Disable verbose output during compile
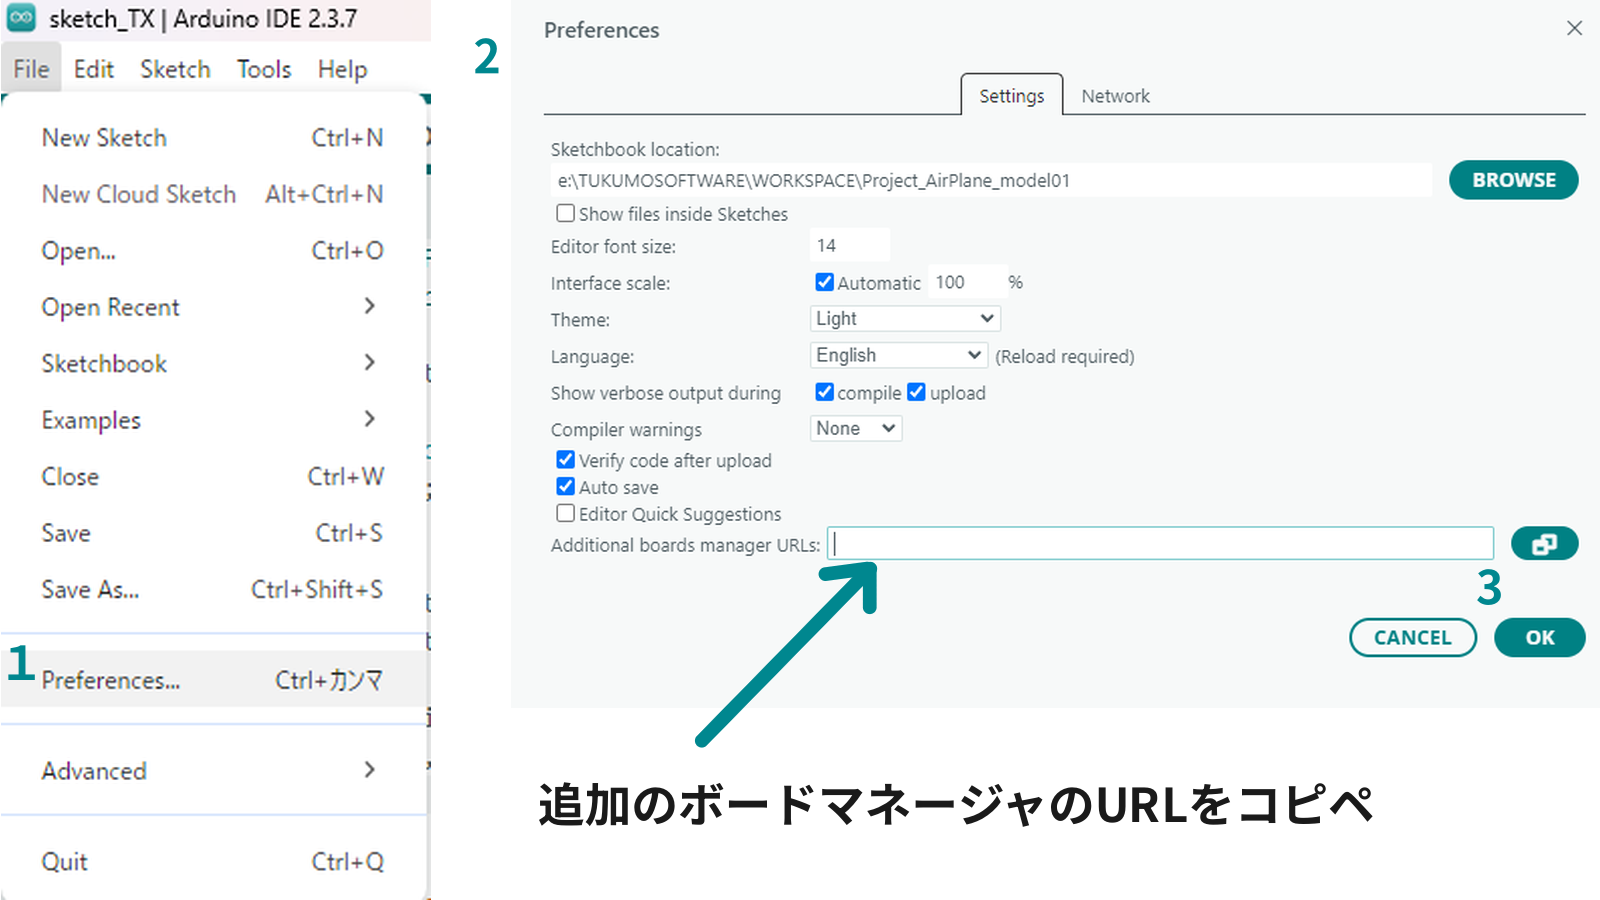Image resolution: width=1600 pixels, height=900 pixels. click(x=823, y=392)
